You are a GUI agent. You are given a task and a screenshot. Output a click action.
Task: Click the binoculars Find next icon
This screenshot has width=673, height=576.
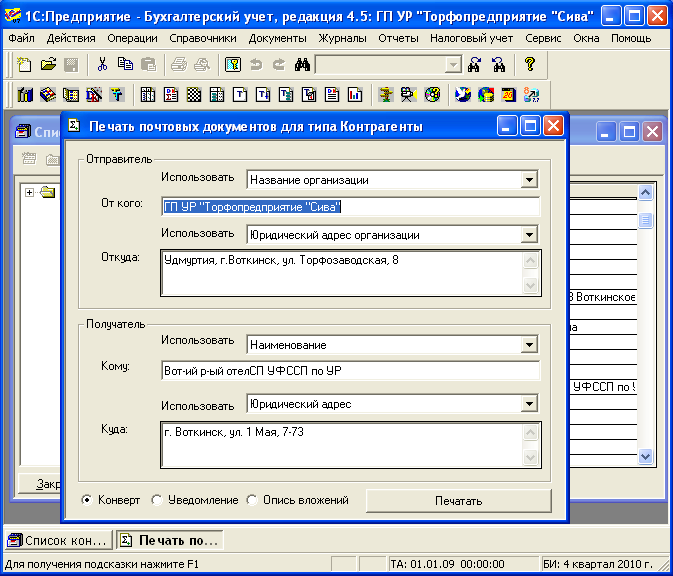475,65
